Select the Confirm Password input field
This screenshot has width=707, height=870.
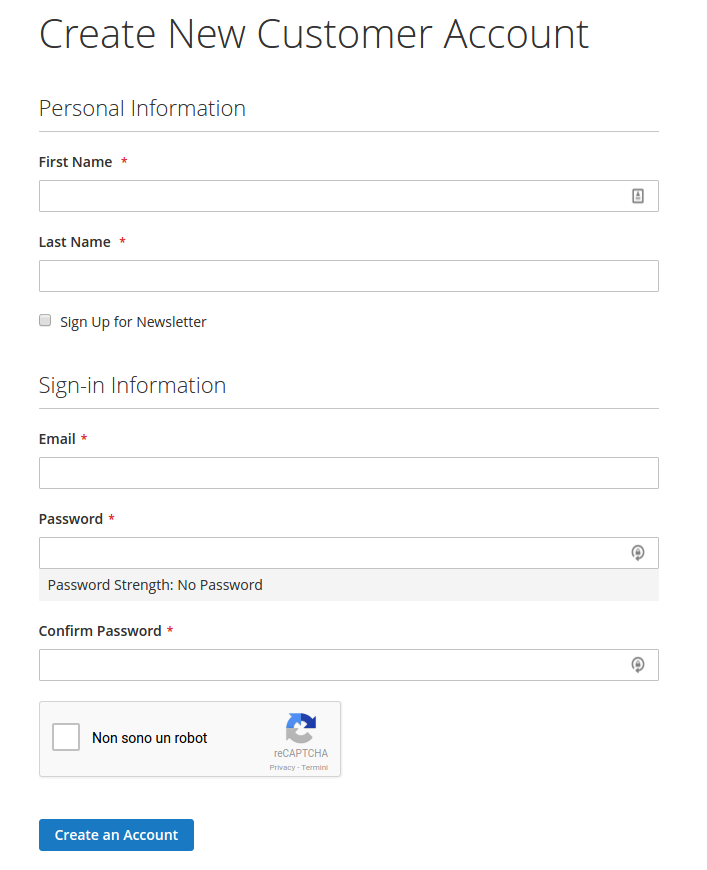tap(330, 665)
